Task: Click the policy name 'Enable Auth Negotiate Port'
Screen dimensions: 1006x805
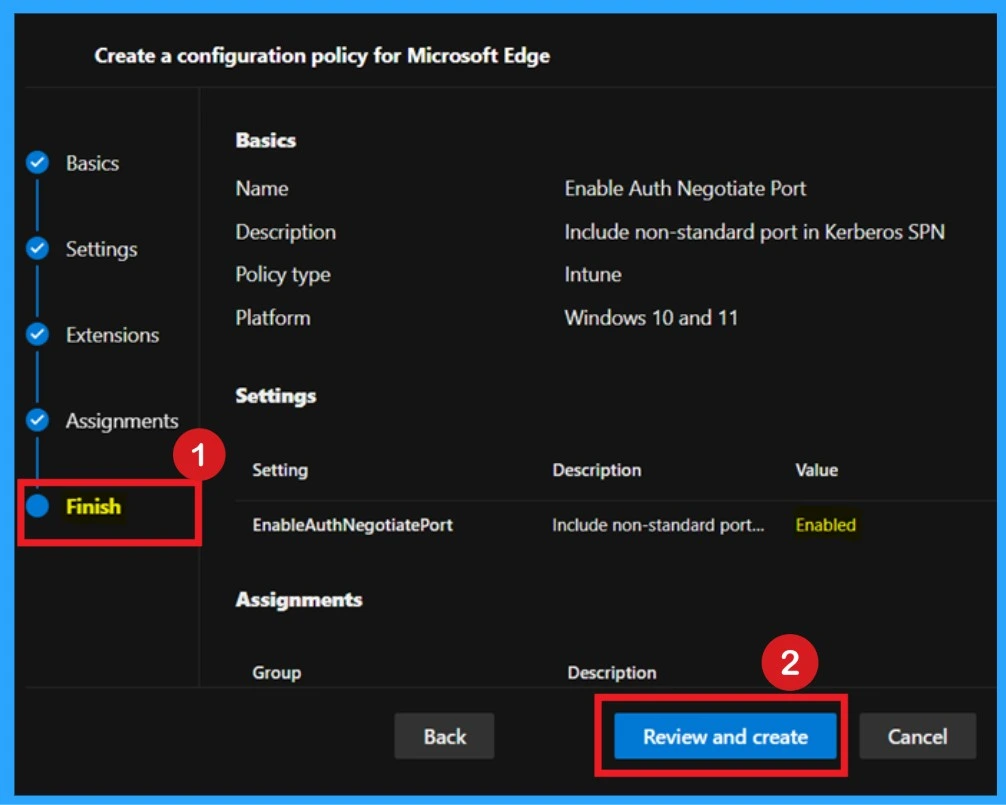Action: (x=685, y=189)
